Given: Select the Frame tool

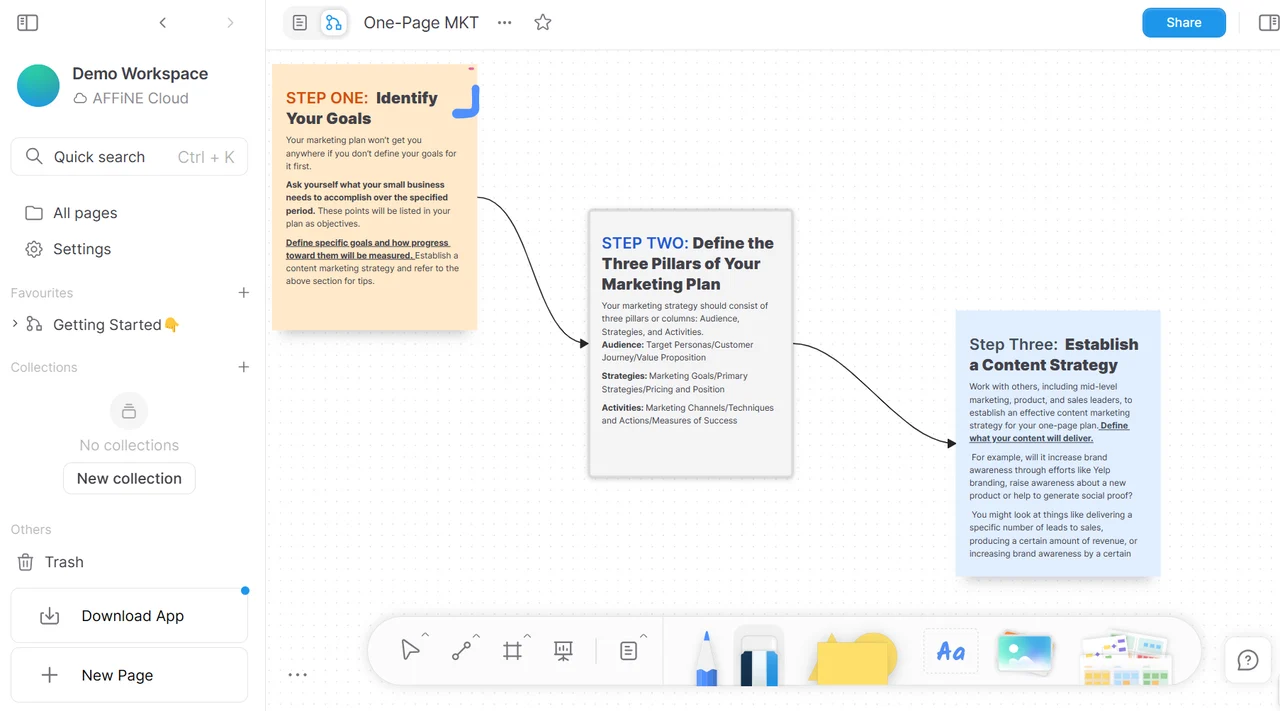Looking at the screenshot, I should [512, 651].
